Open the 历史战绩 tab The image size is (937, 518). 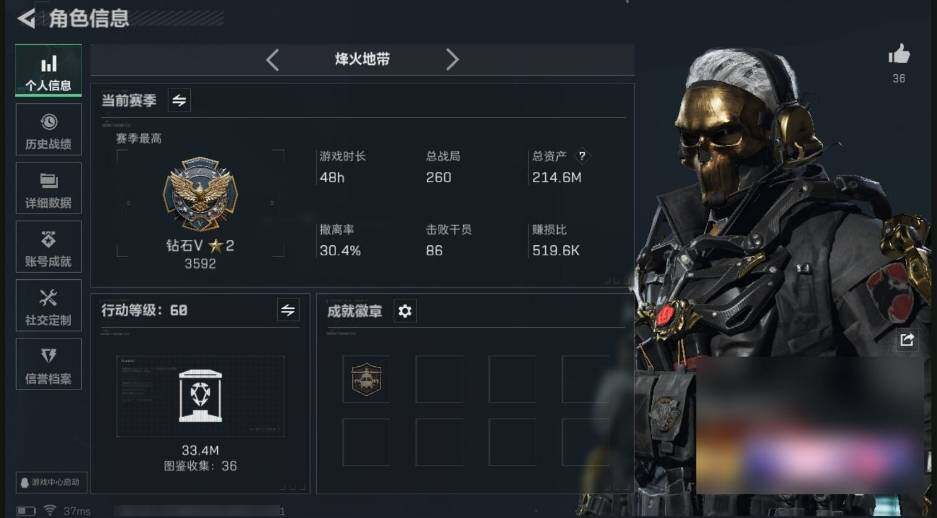48,130
